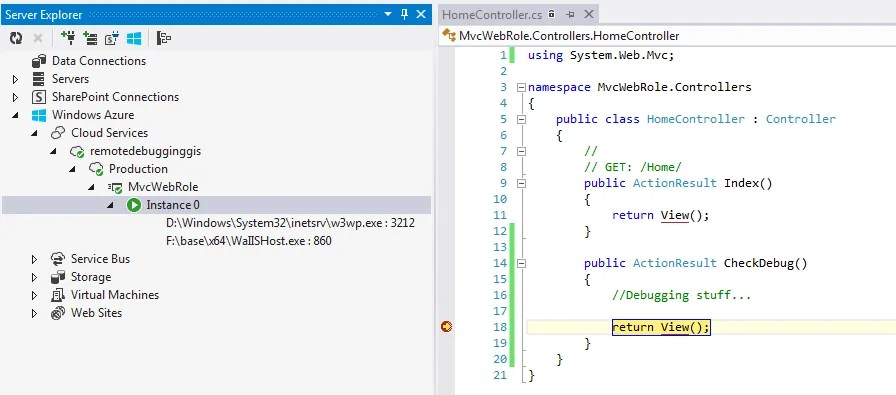
Task: Click the 'Controller' base class name
Action: pyautogui.click(x=801, y=119)
